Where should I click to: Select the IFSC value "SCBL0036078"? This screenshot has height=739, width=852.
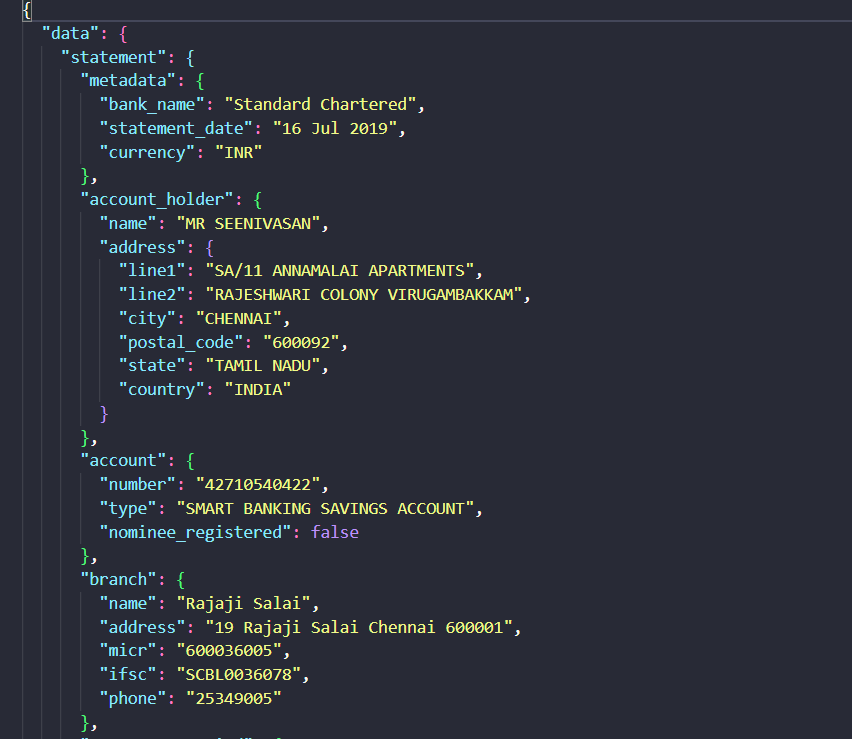[239, 674]
